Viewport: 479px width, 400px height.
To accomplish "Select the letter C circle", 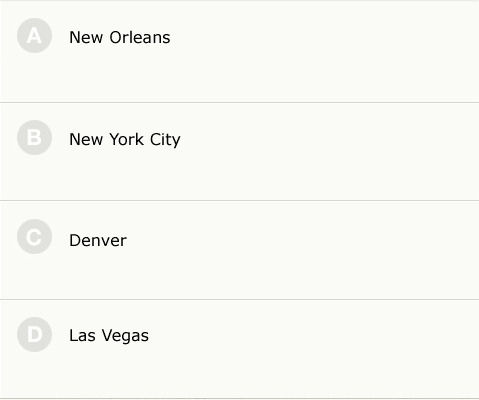I will click(x=34, y=236).
